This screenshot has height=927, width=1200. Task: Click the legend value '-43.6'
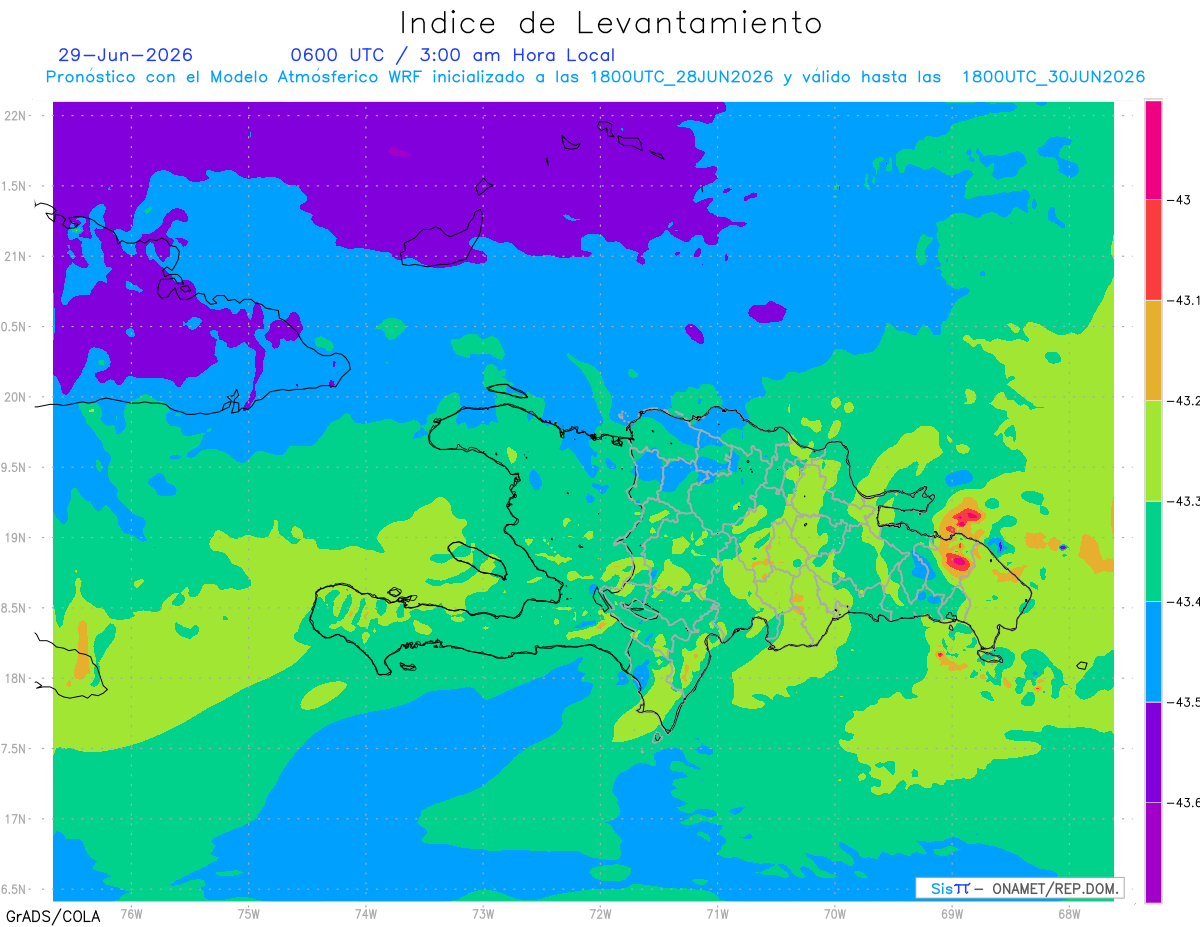[1183, 802]
